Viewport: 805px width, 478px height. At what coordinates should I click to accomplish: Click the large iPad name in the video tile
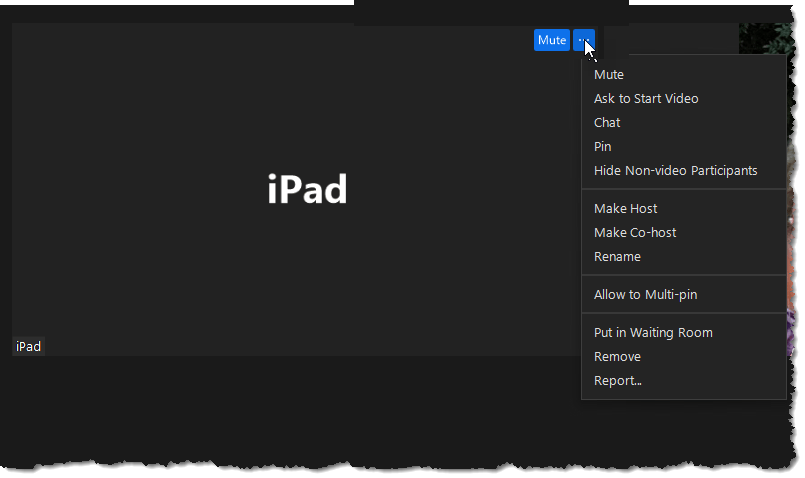tap(307, 190)
